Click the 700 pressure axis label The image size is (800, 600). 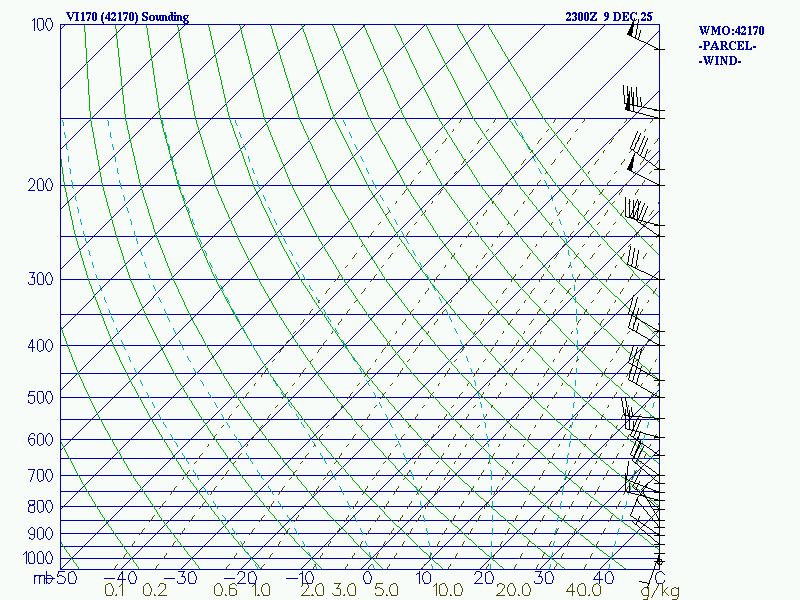click(41, 476)
